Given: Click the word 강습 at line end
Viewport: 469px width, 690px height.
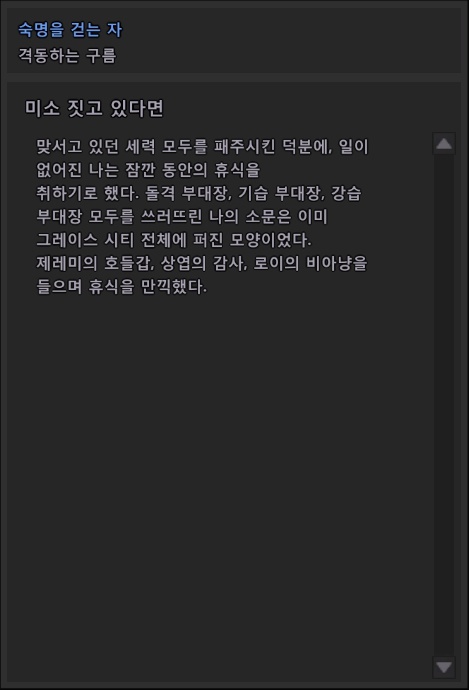Looking at the screenshot, I should pyautogui.click(x=346, y=193).
